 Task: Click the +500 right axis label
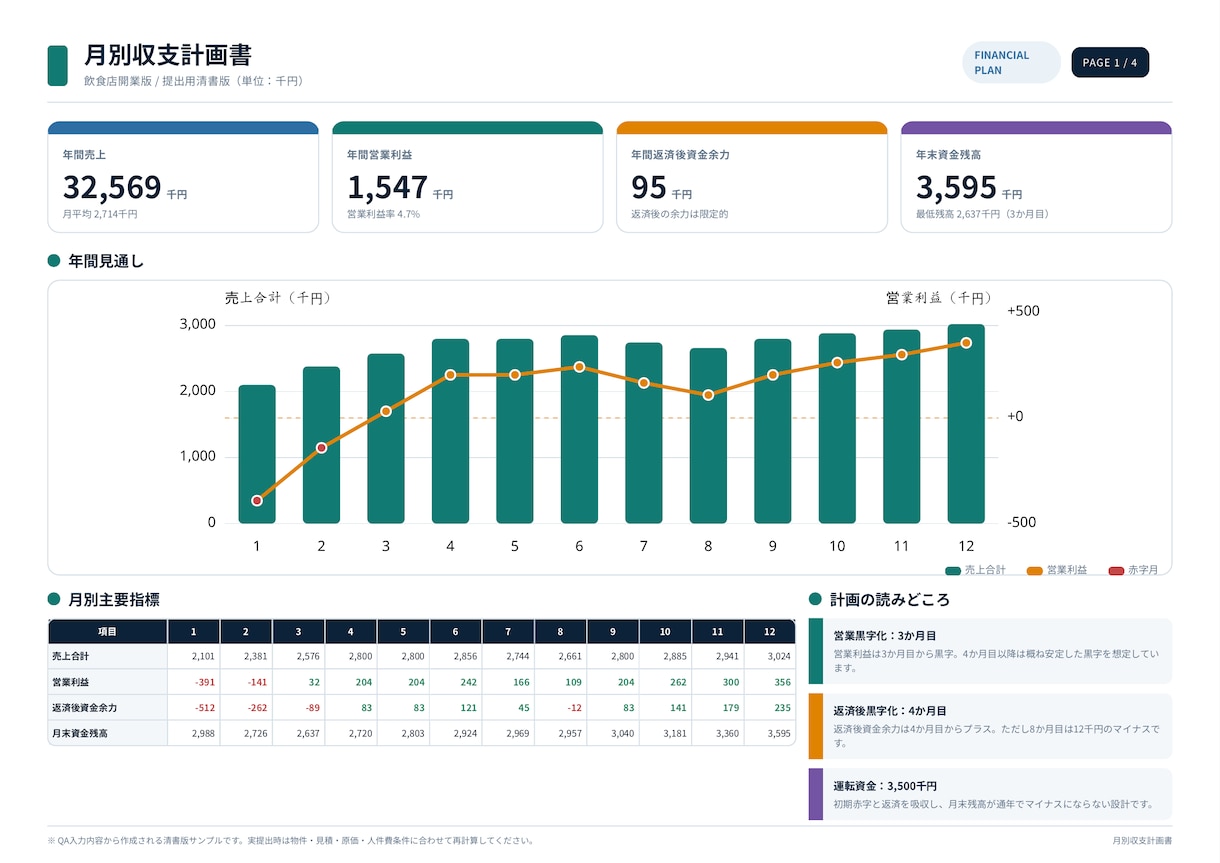[1023, 311]
